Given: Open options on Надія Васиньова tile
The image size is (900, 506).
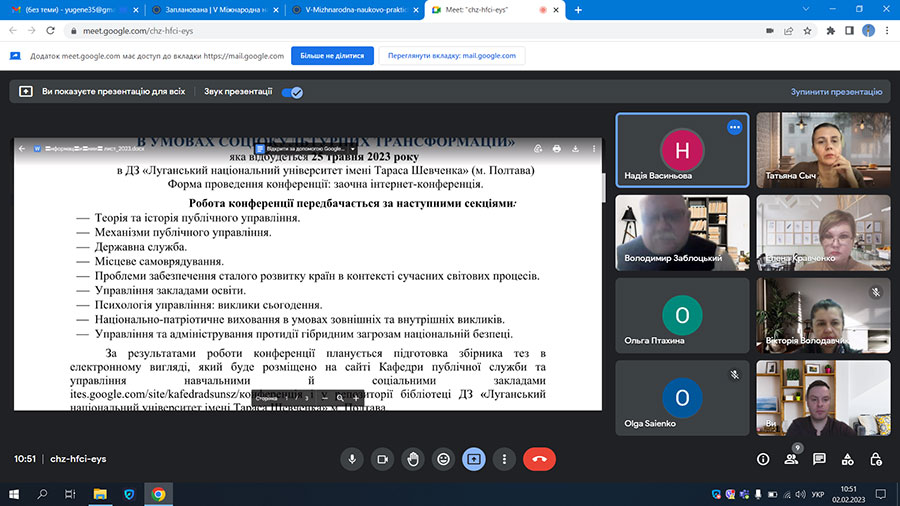Looking at the screenshot, I should [734, 127].
